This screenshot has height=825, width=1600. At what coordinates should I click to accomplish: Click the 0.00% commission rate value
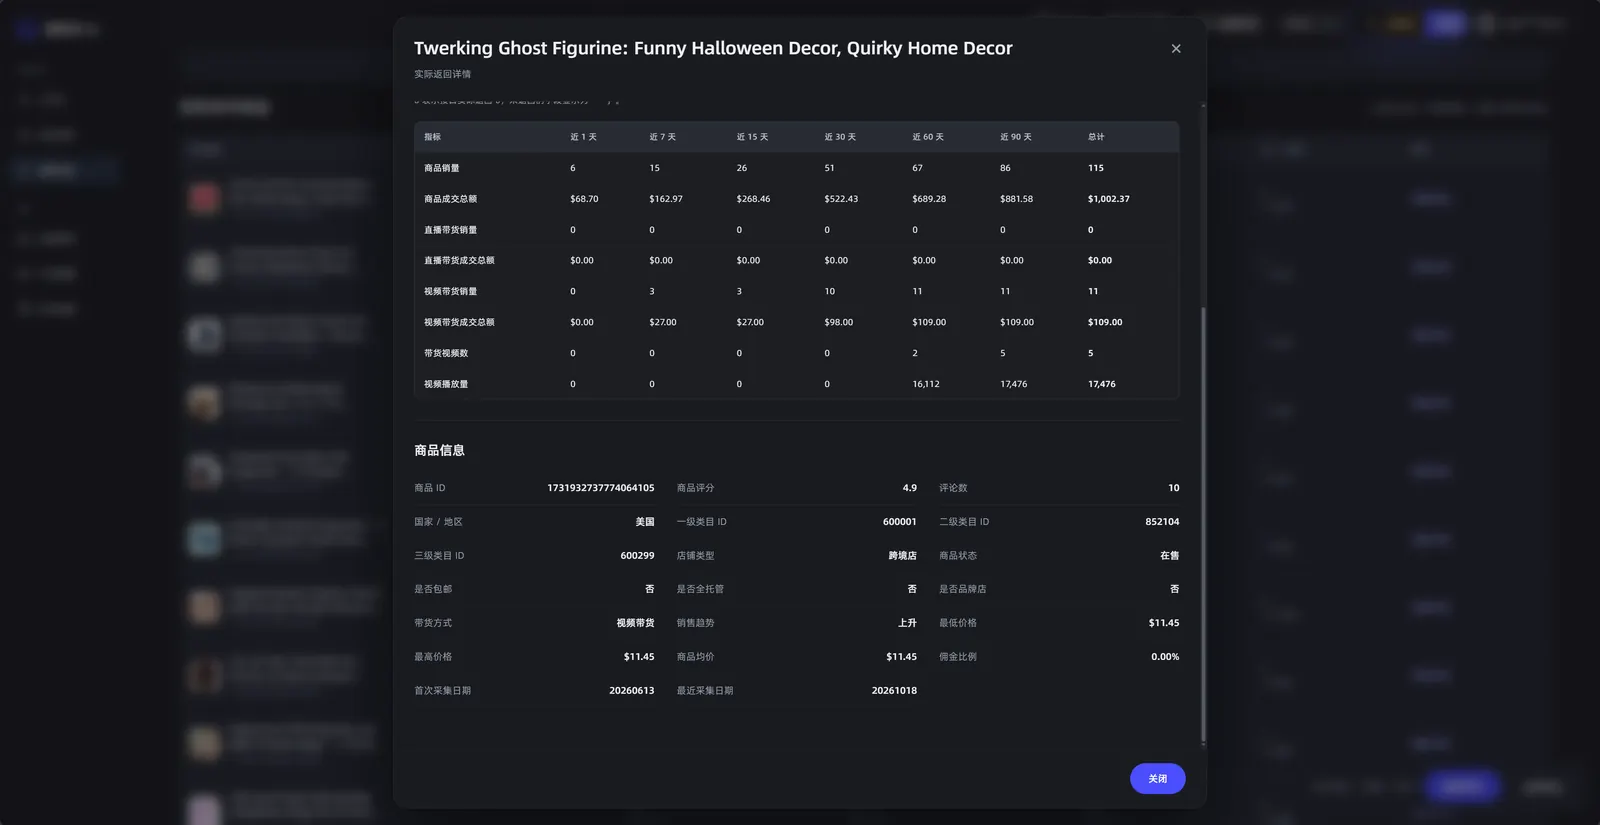tap(1165, 657)
